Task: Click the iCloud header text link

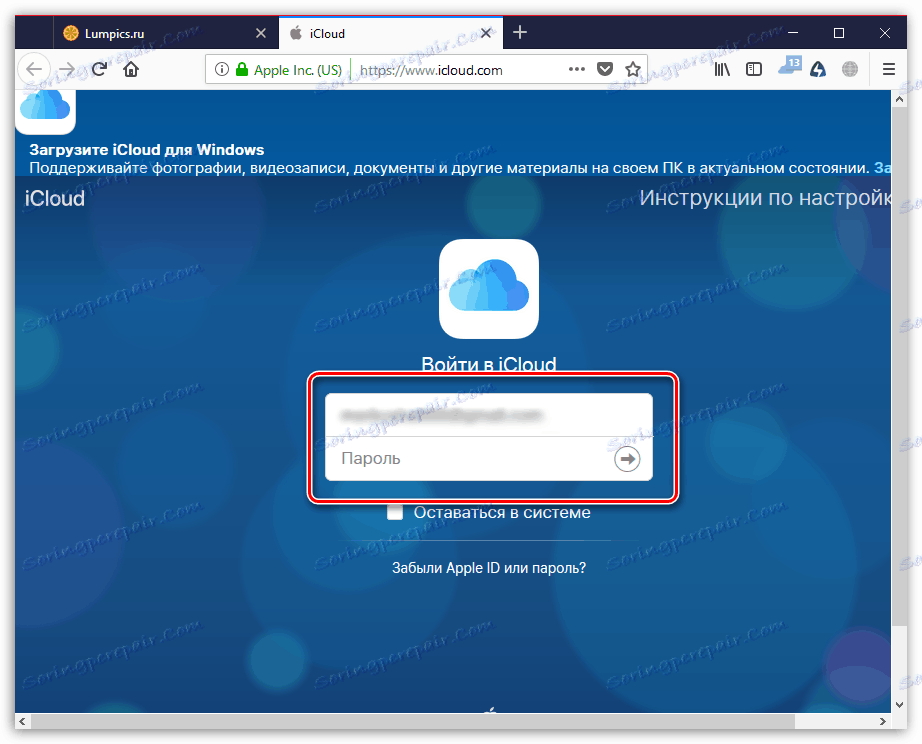Action: tap(55, 199)
